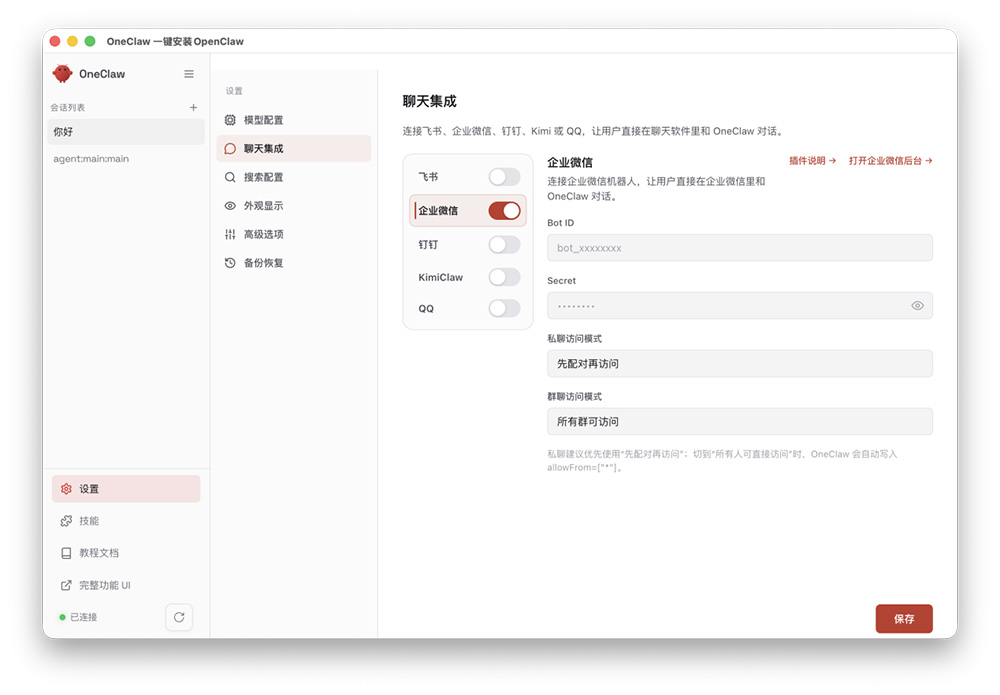Click the refresh icon next to 已连接
1000x695 pixels.
179,617
